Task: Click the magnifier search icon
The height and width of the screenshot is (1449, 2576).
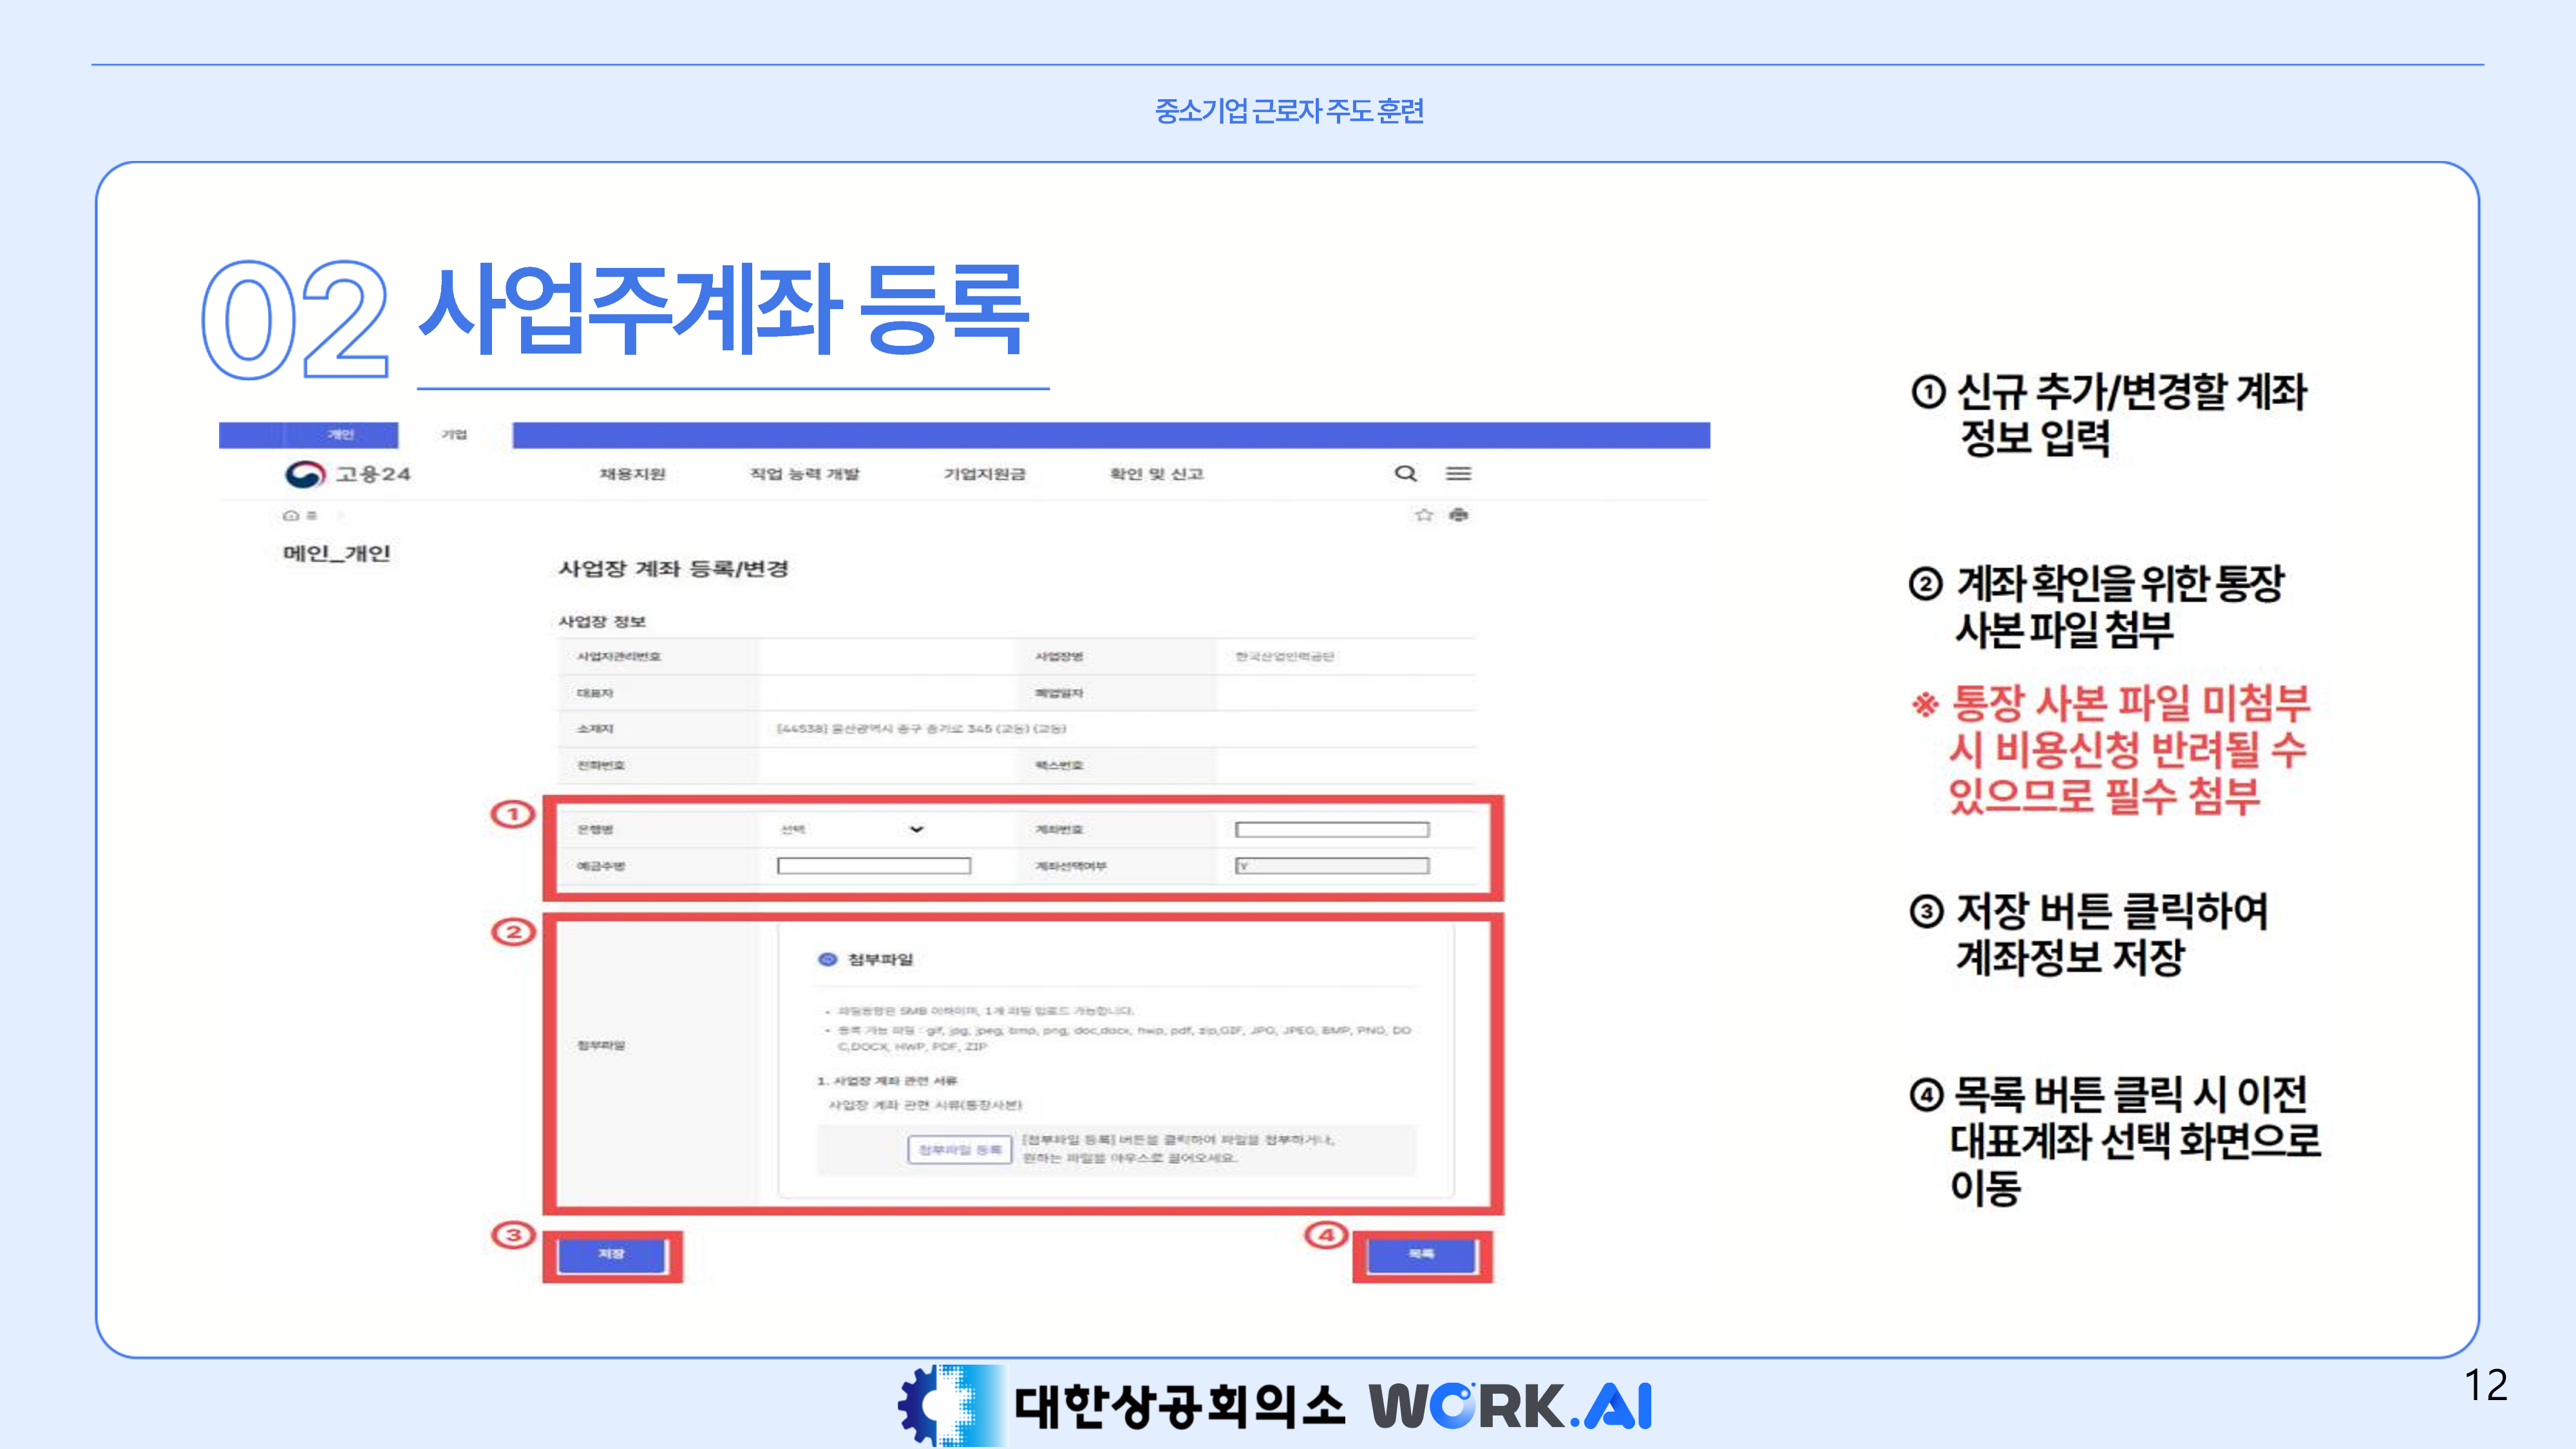Action: (1405, 473)
